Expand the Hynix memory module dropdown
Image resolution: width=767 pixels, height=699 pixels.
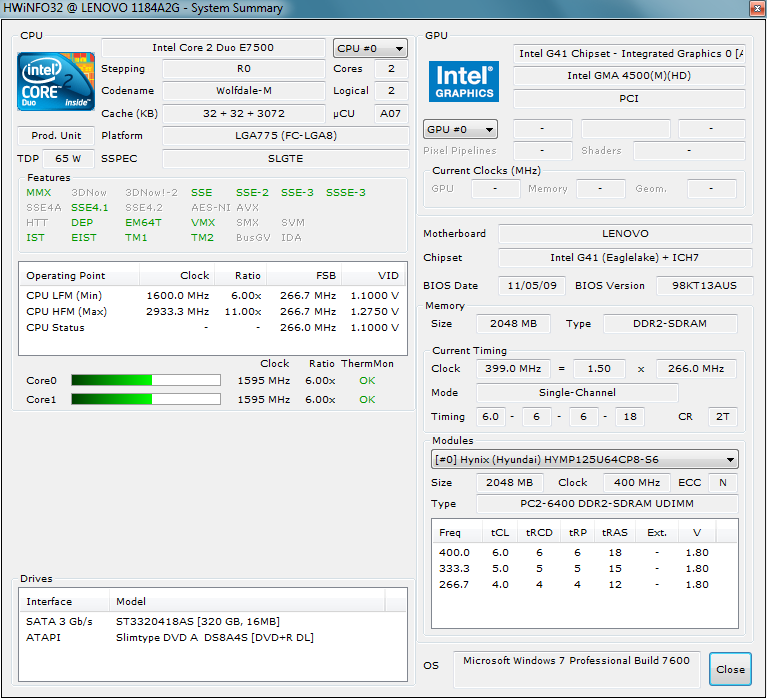584,460
